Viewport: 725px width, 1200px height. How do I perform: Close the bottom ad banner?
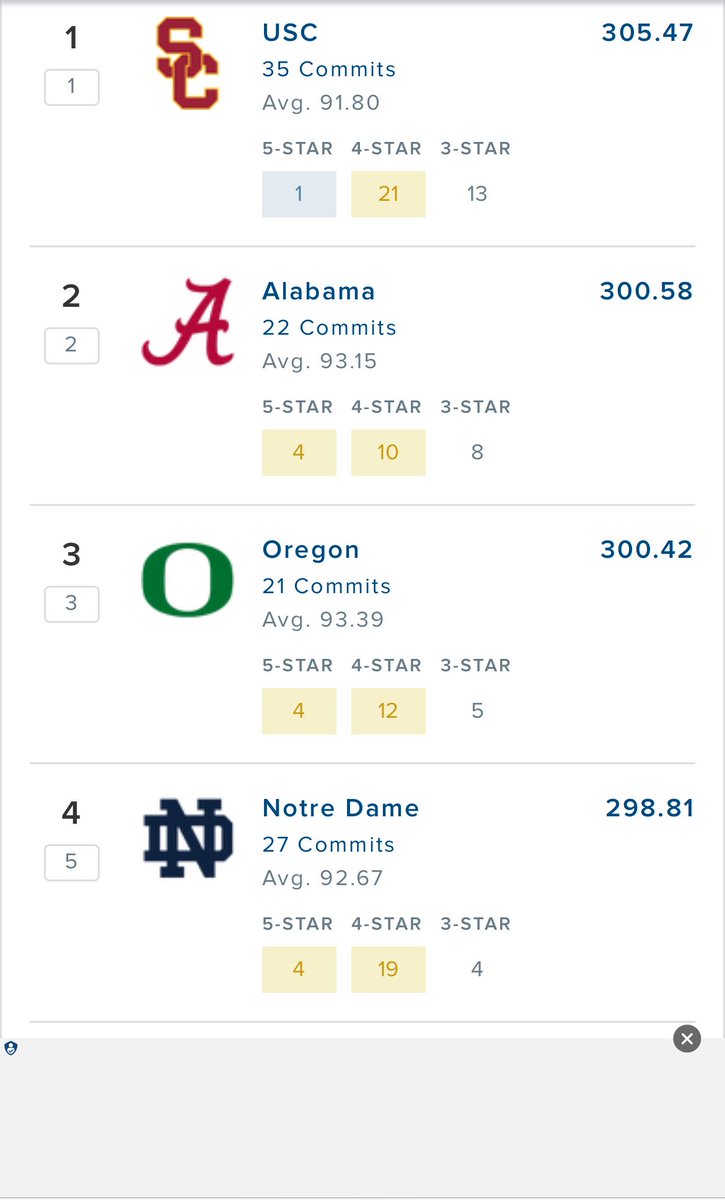pos(686,1039)
